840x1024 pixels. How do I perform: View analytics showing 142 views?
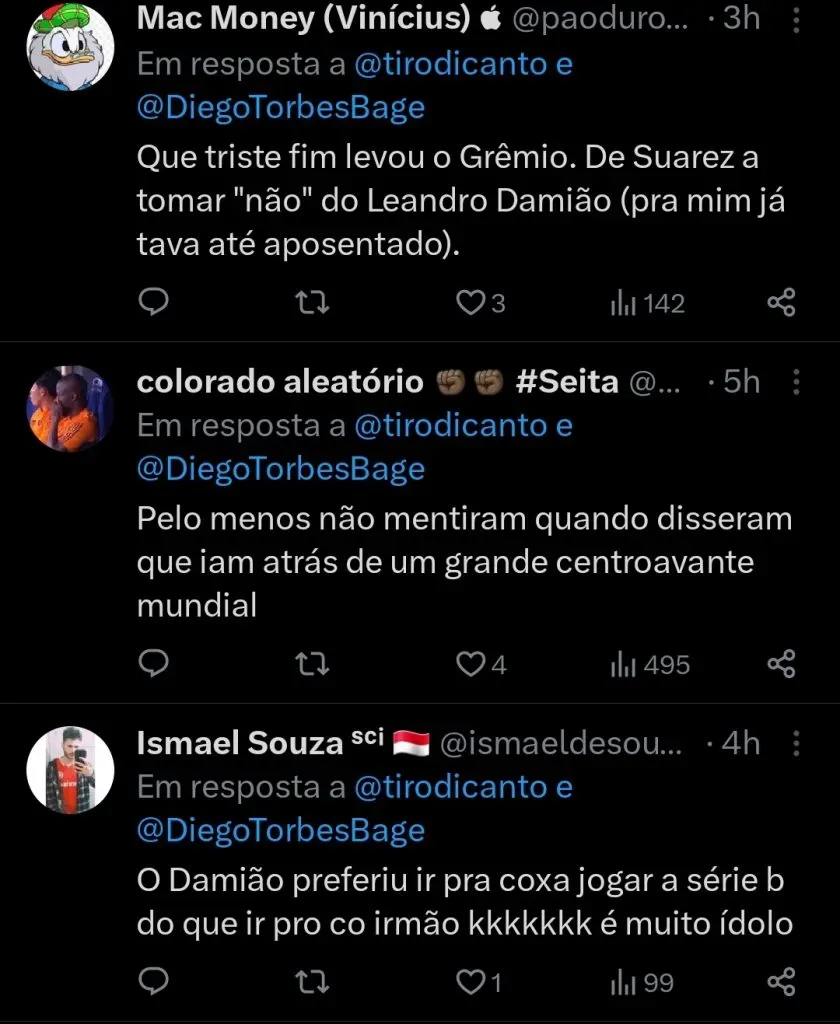click(647, 303)
